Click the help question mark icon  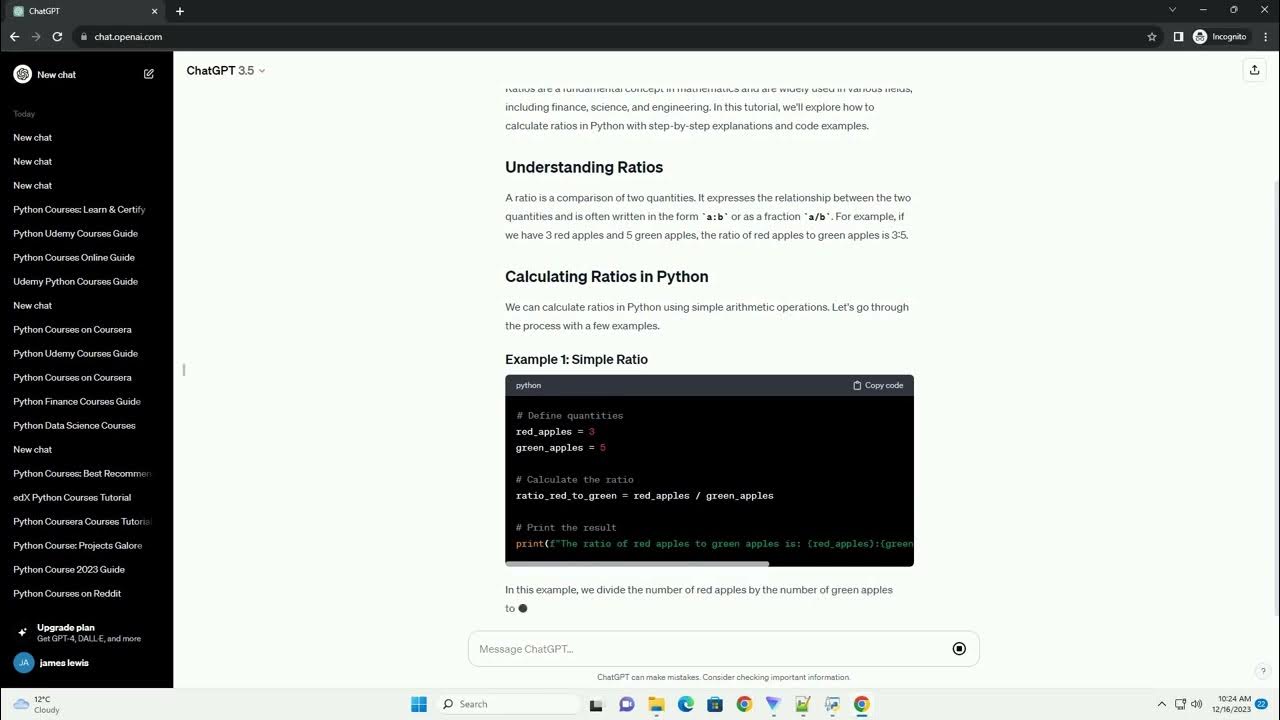click(x=1262, y=671)
